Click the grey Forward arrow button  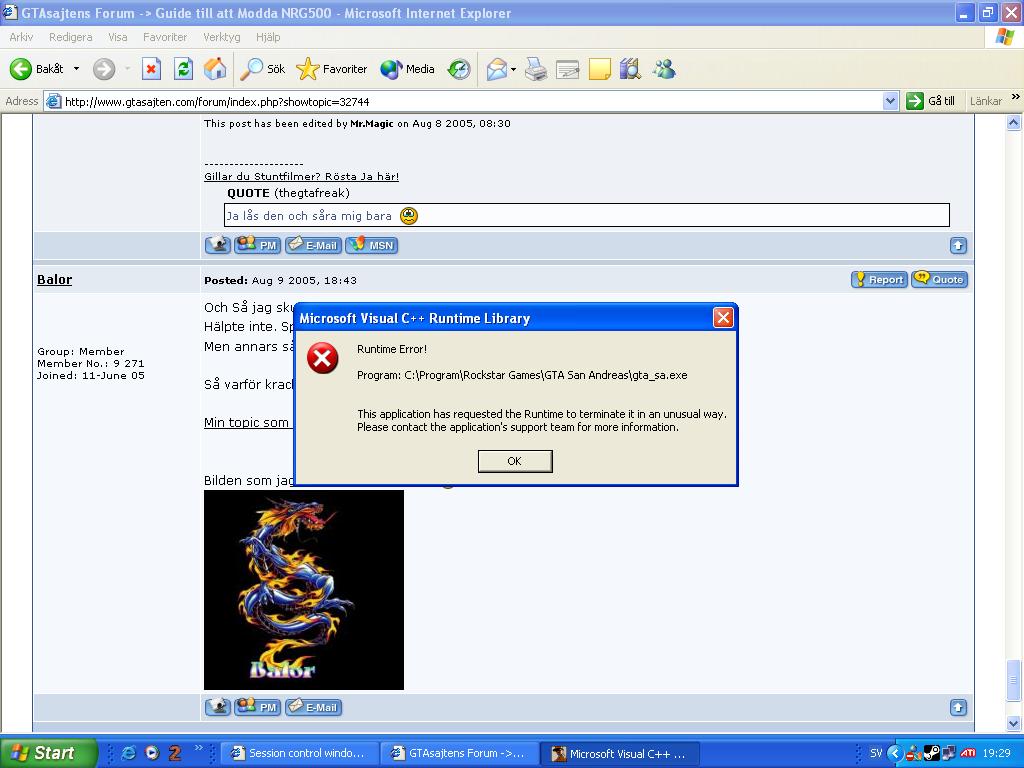tap(104, 69)
